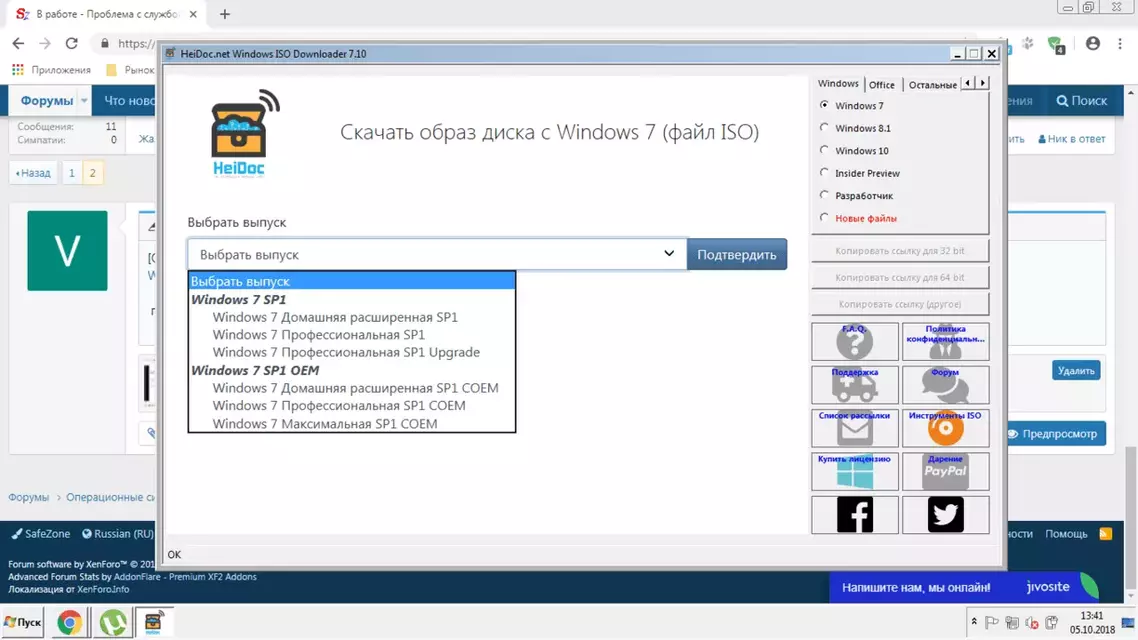Click Копировать ссылку для 32 bit
The image size is (1138, 640).
900,251
